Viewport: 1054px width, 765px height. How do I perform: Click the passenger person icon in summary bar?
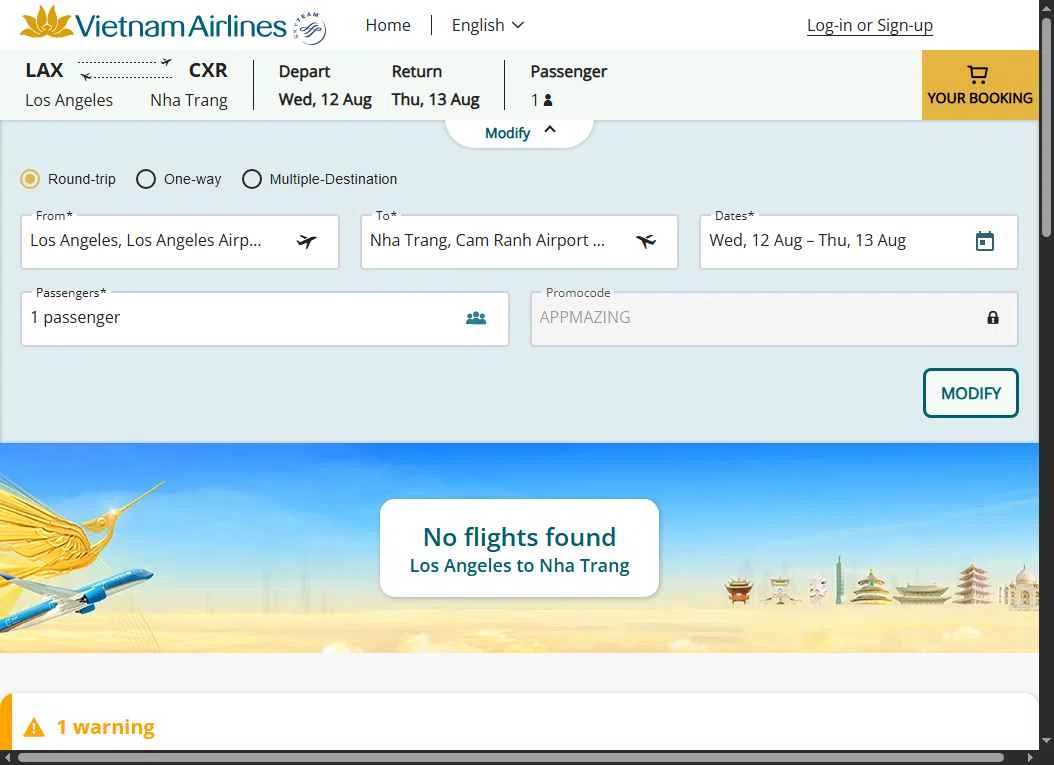coord(548,100)
